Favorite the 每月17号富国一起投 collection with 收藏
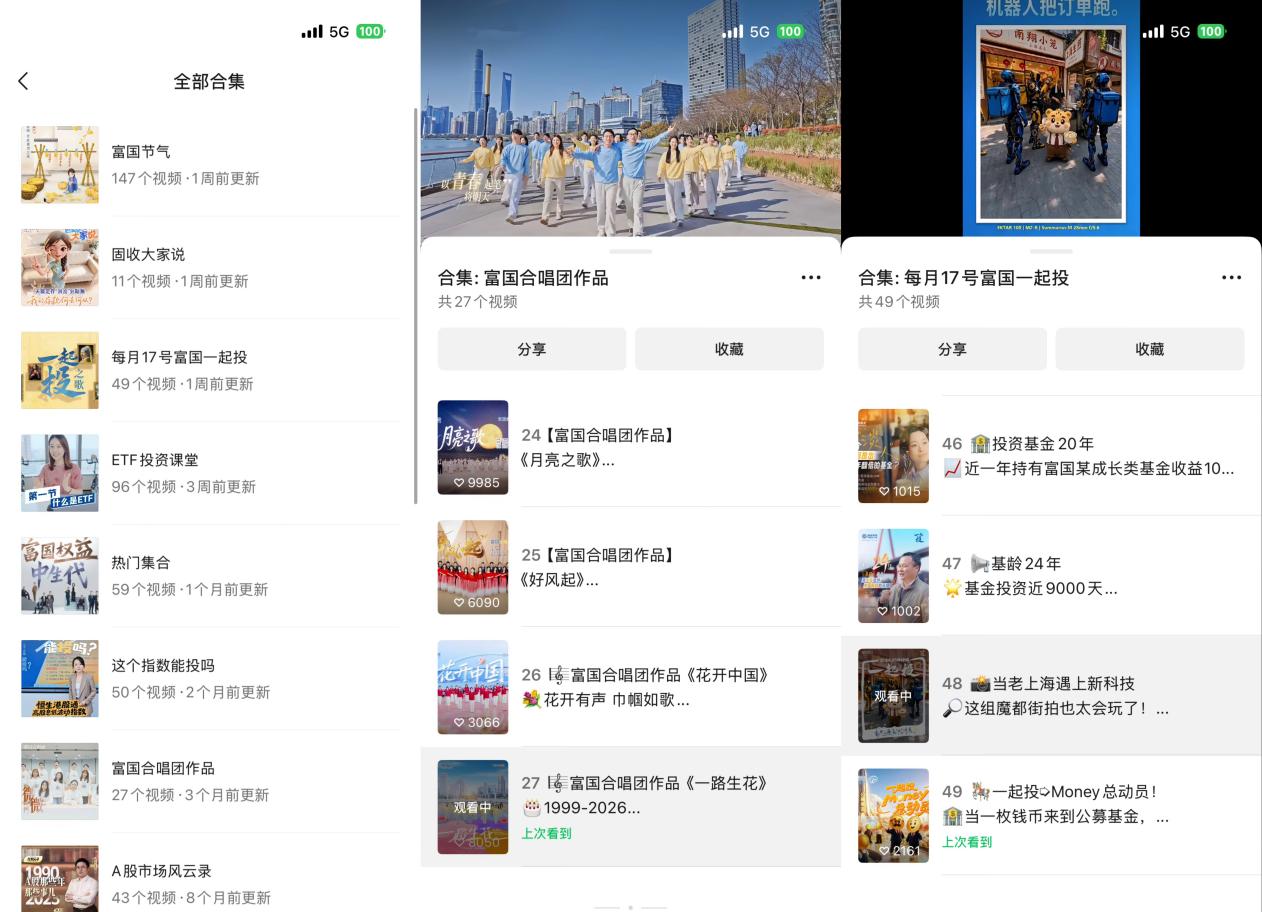Viewport: 1262px width, 912px height. [x=1150, y=349]
